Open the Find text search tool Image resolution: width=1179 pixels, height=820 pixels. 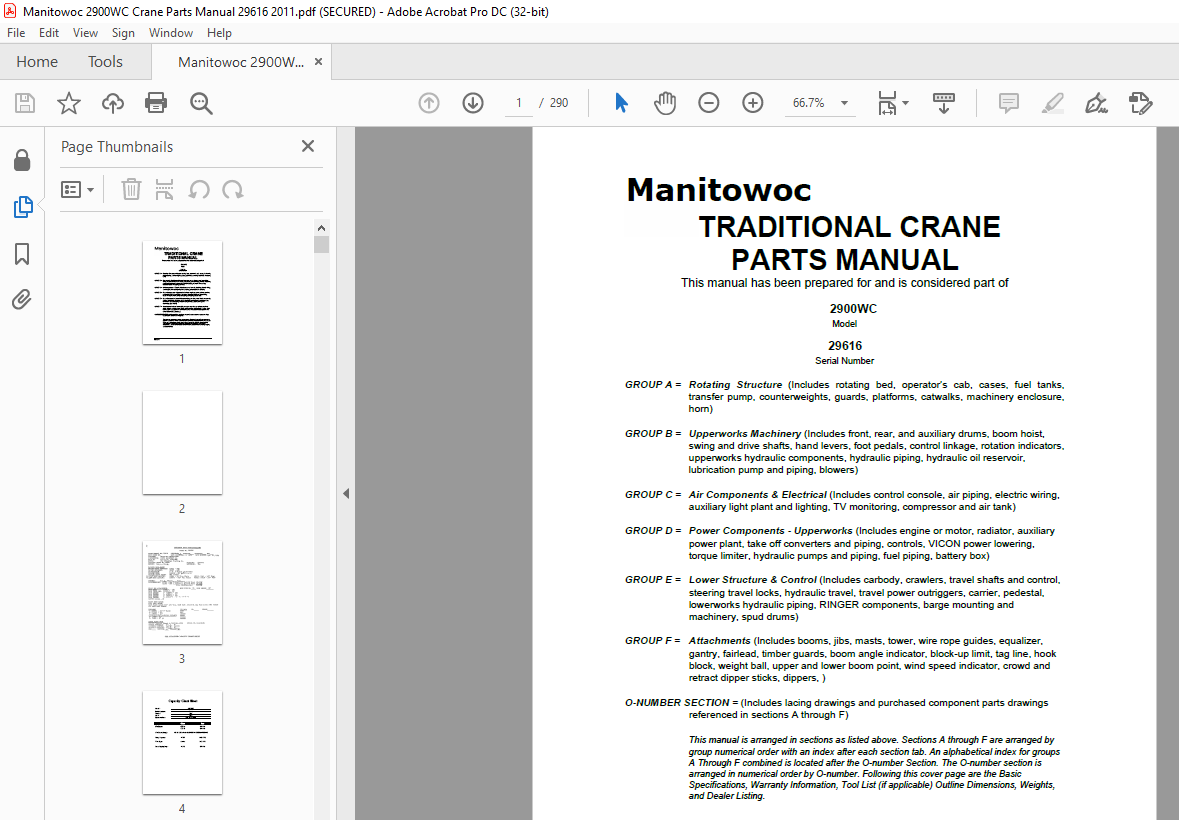tap(201, 103)
